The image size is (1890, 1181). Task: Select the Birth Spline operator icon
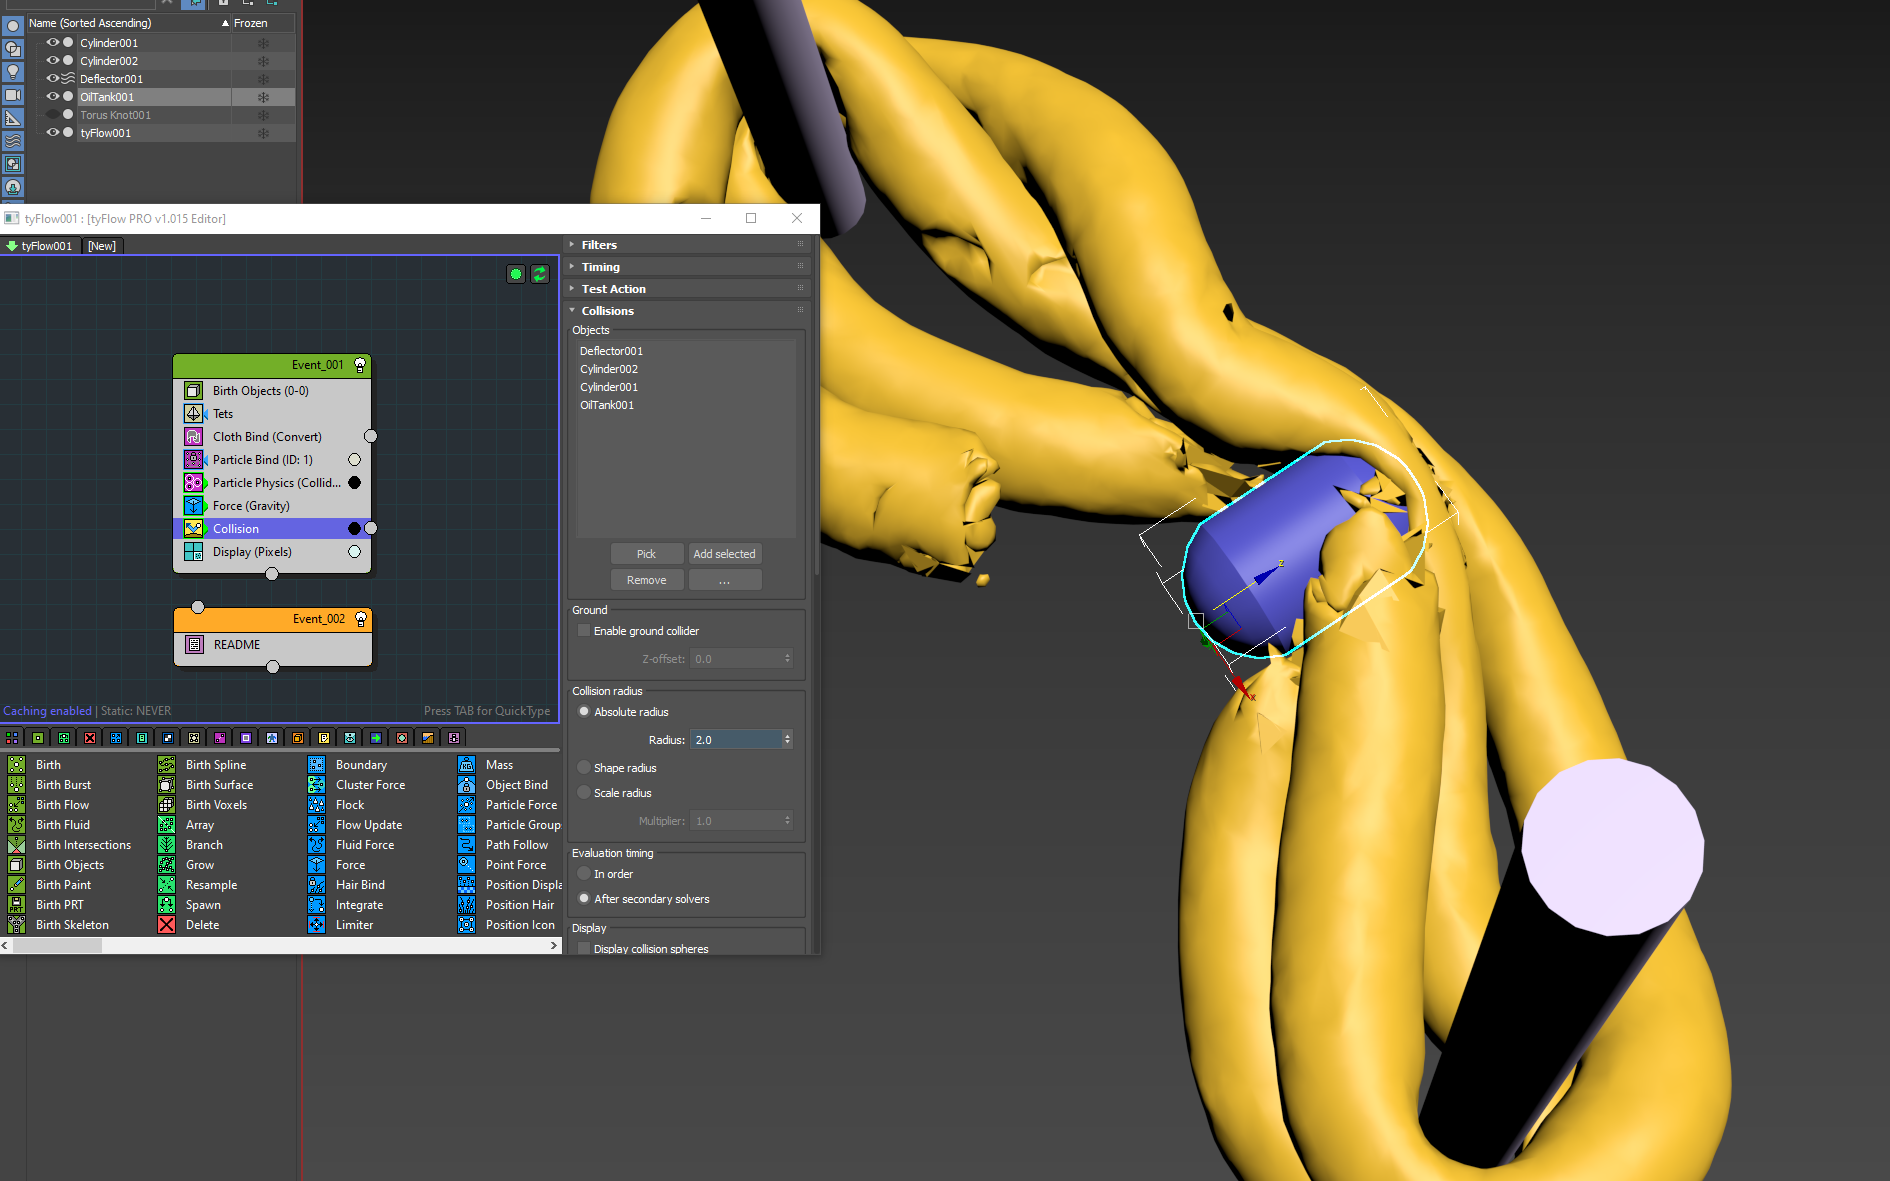pyautogui.click(x=166, y=764)
